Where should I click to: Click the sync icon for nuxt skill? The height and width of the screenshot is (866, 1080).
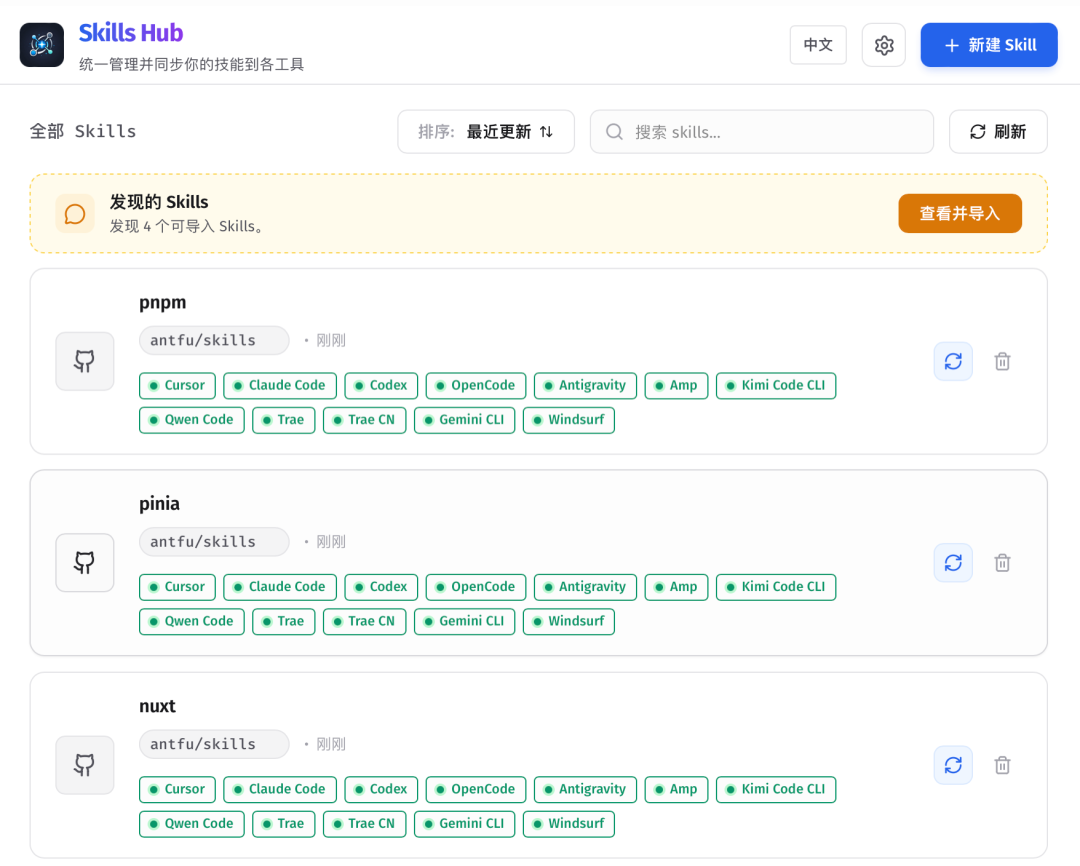click(953, 765)
